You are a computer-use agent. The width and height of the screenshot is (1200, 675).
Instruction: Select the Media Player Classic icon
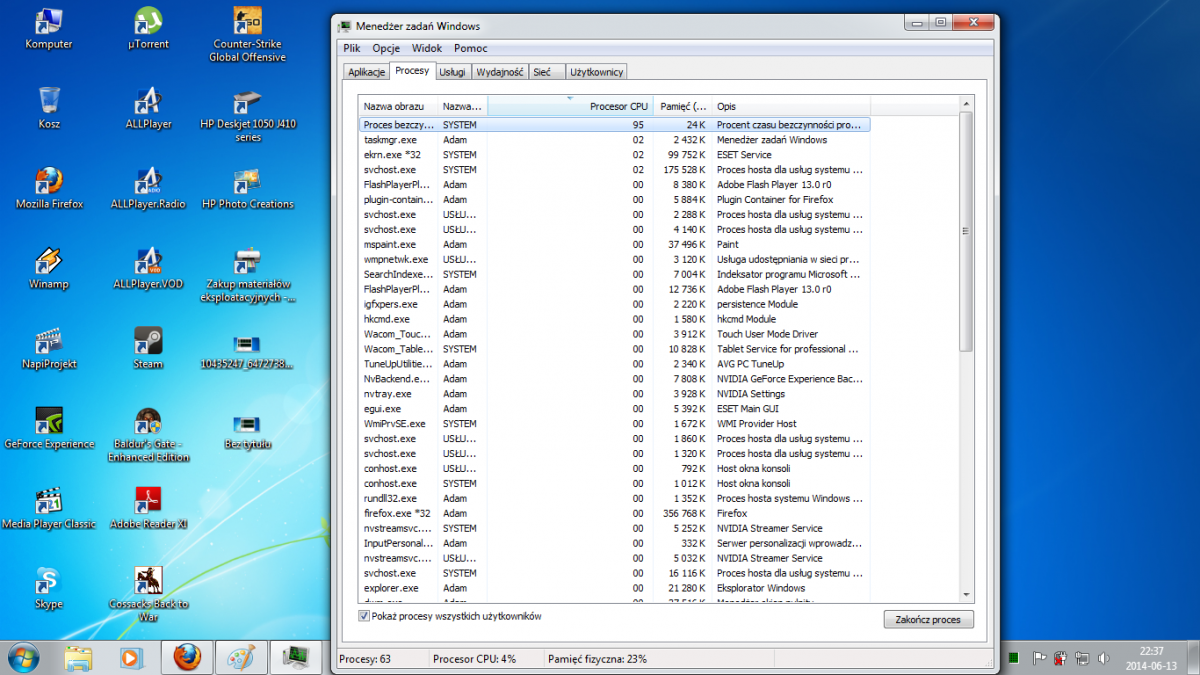49,508
